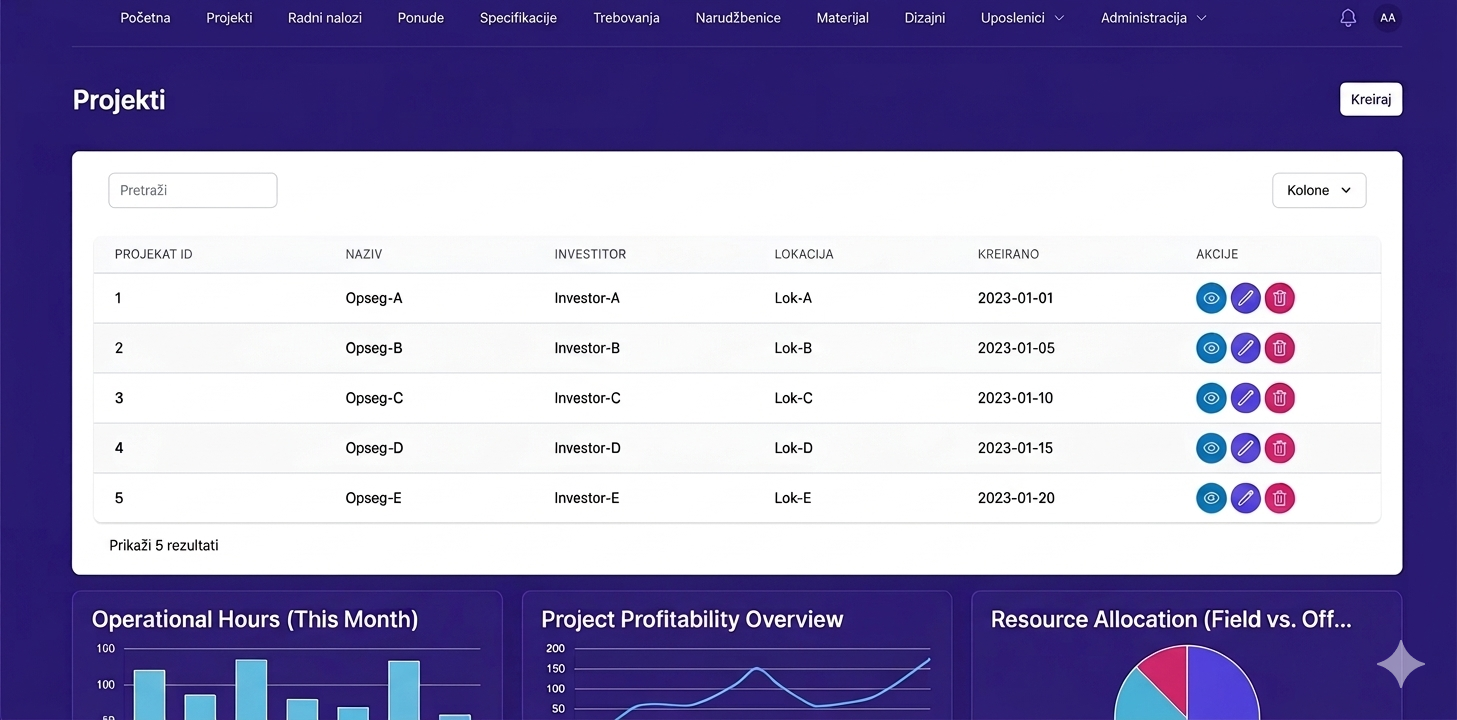Click the AA user avatar
The image size is (1457, 720).
click(x=1387, y=18)
